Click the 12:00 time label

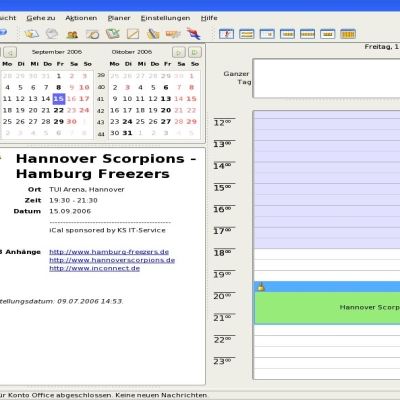[x=222, y=123]
